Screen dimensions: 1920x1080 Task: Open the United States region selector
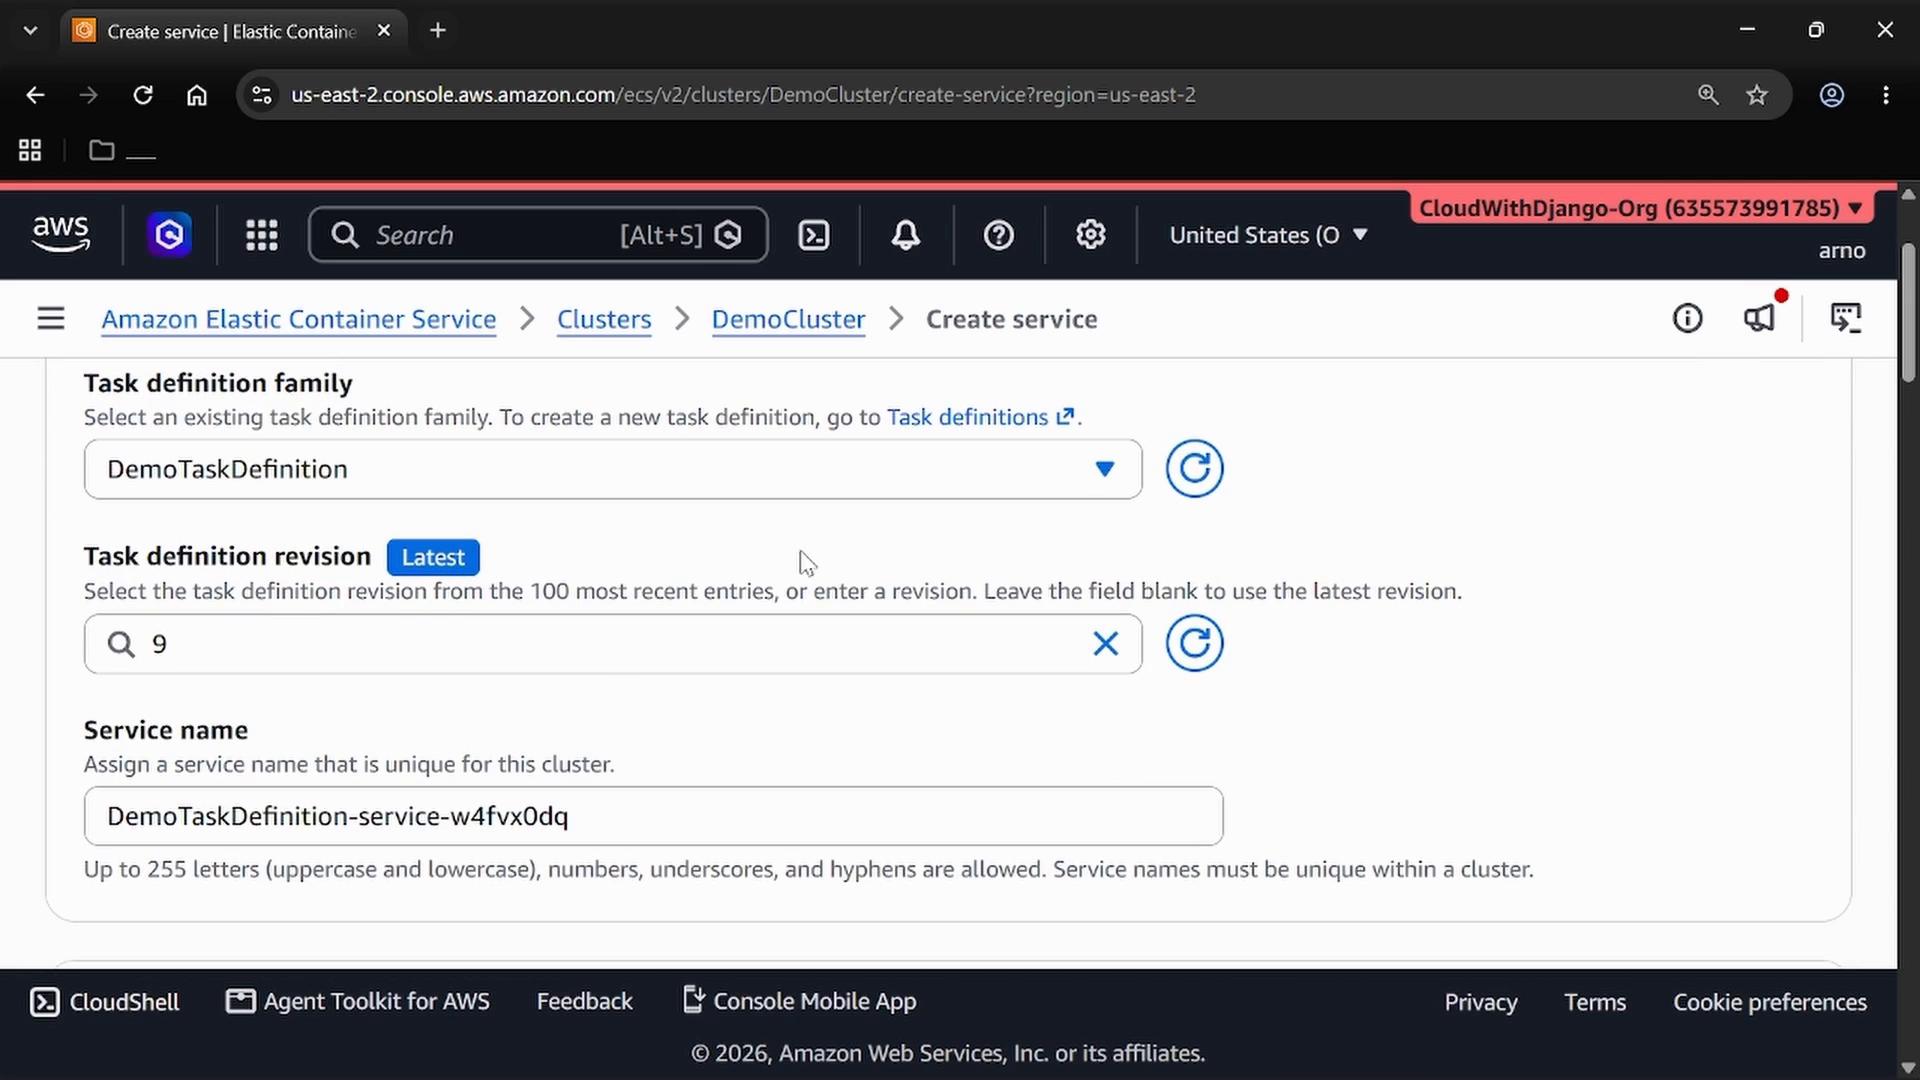tap(1268, 235)
